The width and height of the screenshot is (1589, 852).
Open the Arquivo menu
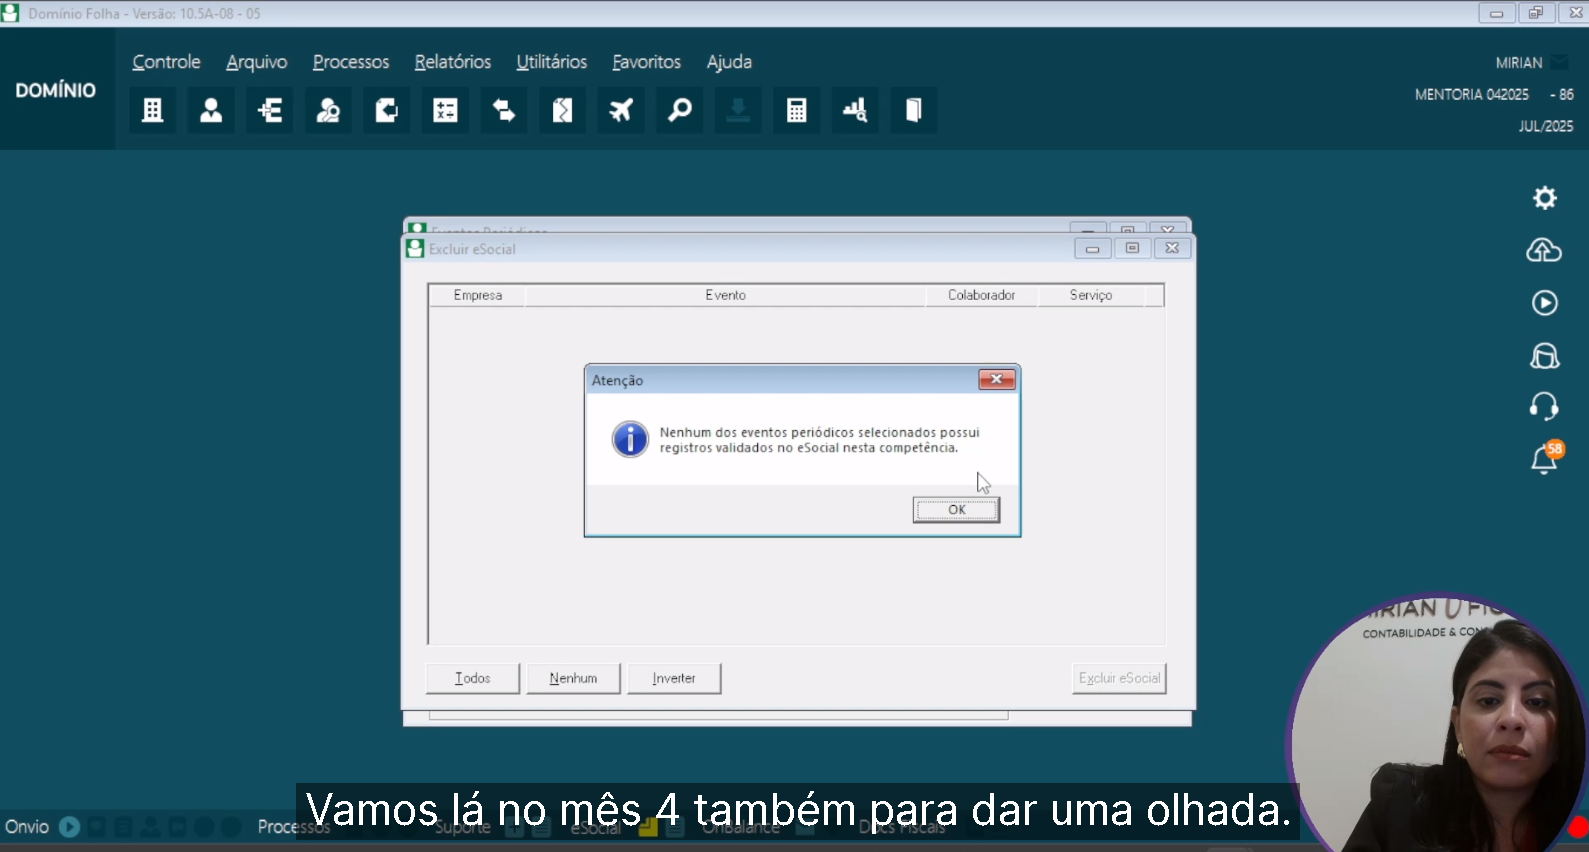point(257,62)
